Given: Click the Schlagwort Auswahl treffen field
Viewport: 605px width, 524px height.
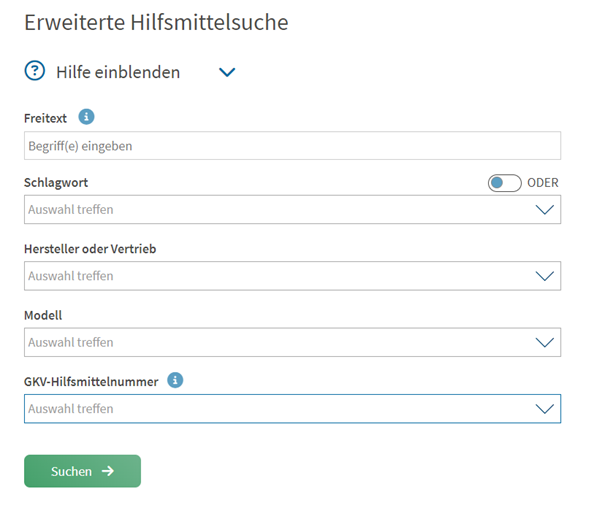Looking at the screenshot, I should (x=292, y=210).
